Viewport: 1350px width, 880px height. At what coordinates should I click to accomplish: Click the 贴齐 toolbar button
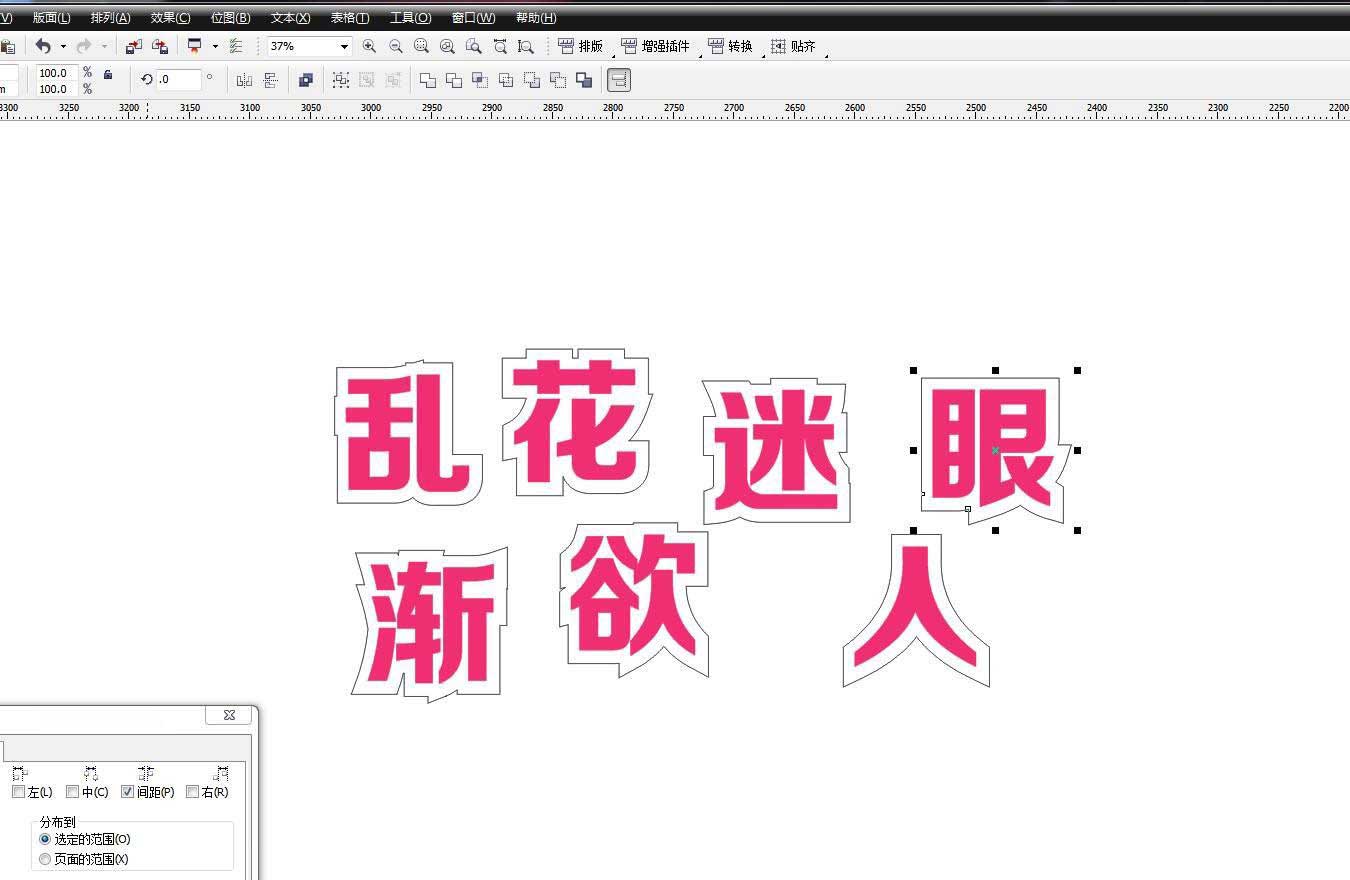(795, 46)
